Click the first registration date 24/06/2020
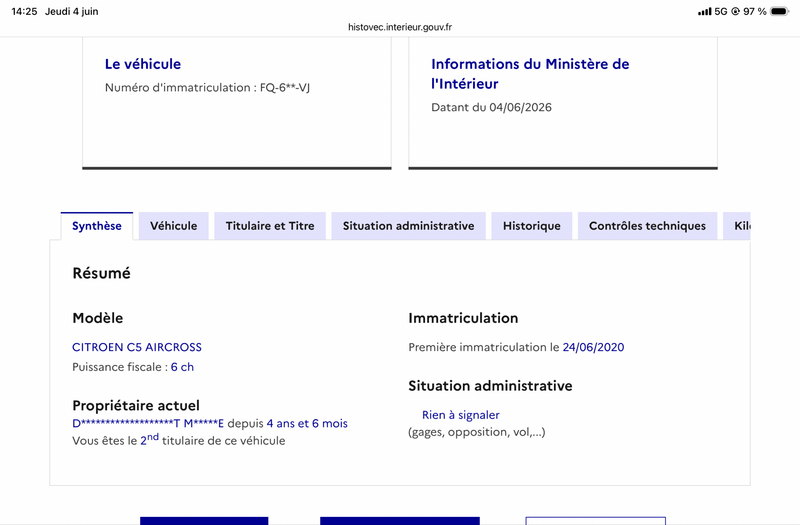The height and width of the screenshot is (525, 800). point(593,347)
